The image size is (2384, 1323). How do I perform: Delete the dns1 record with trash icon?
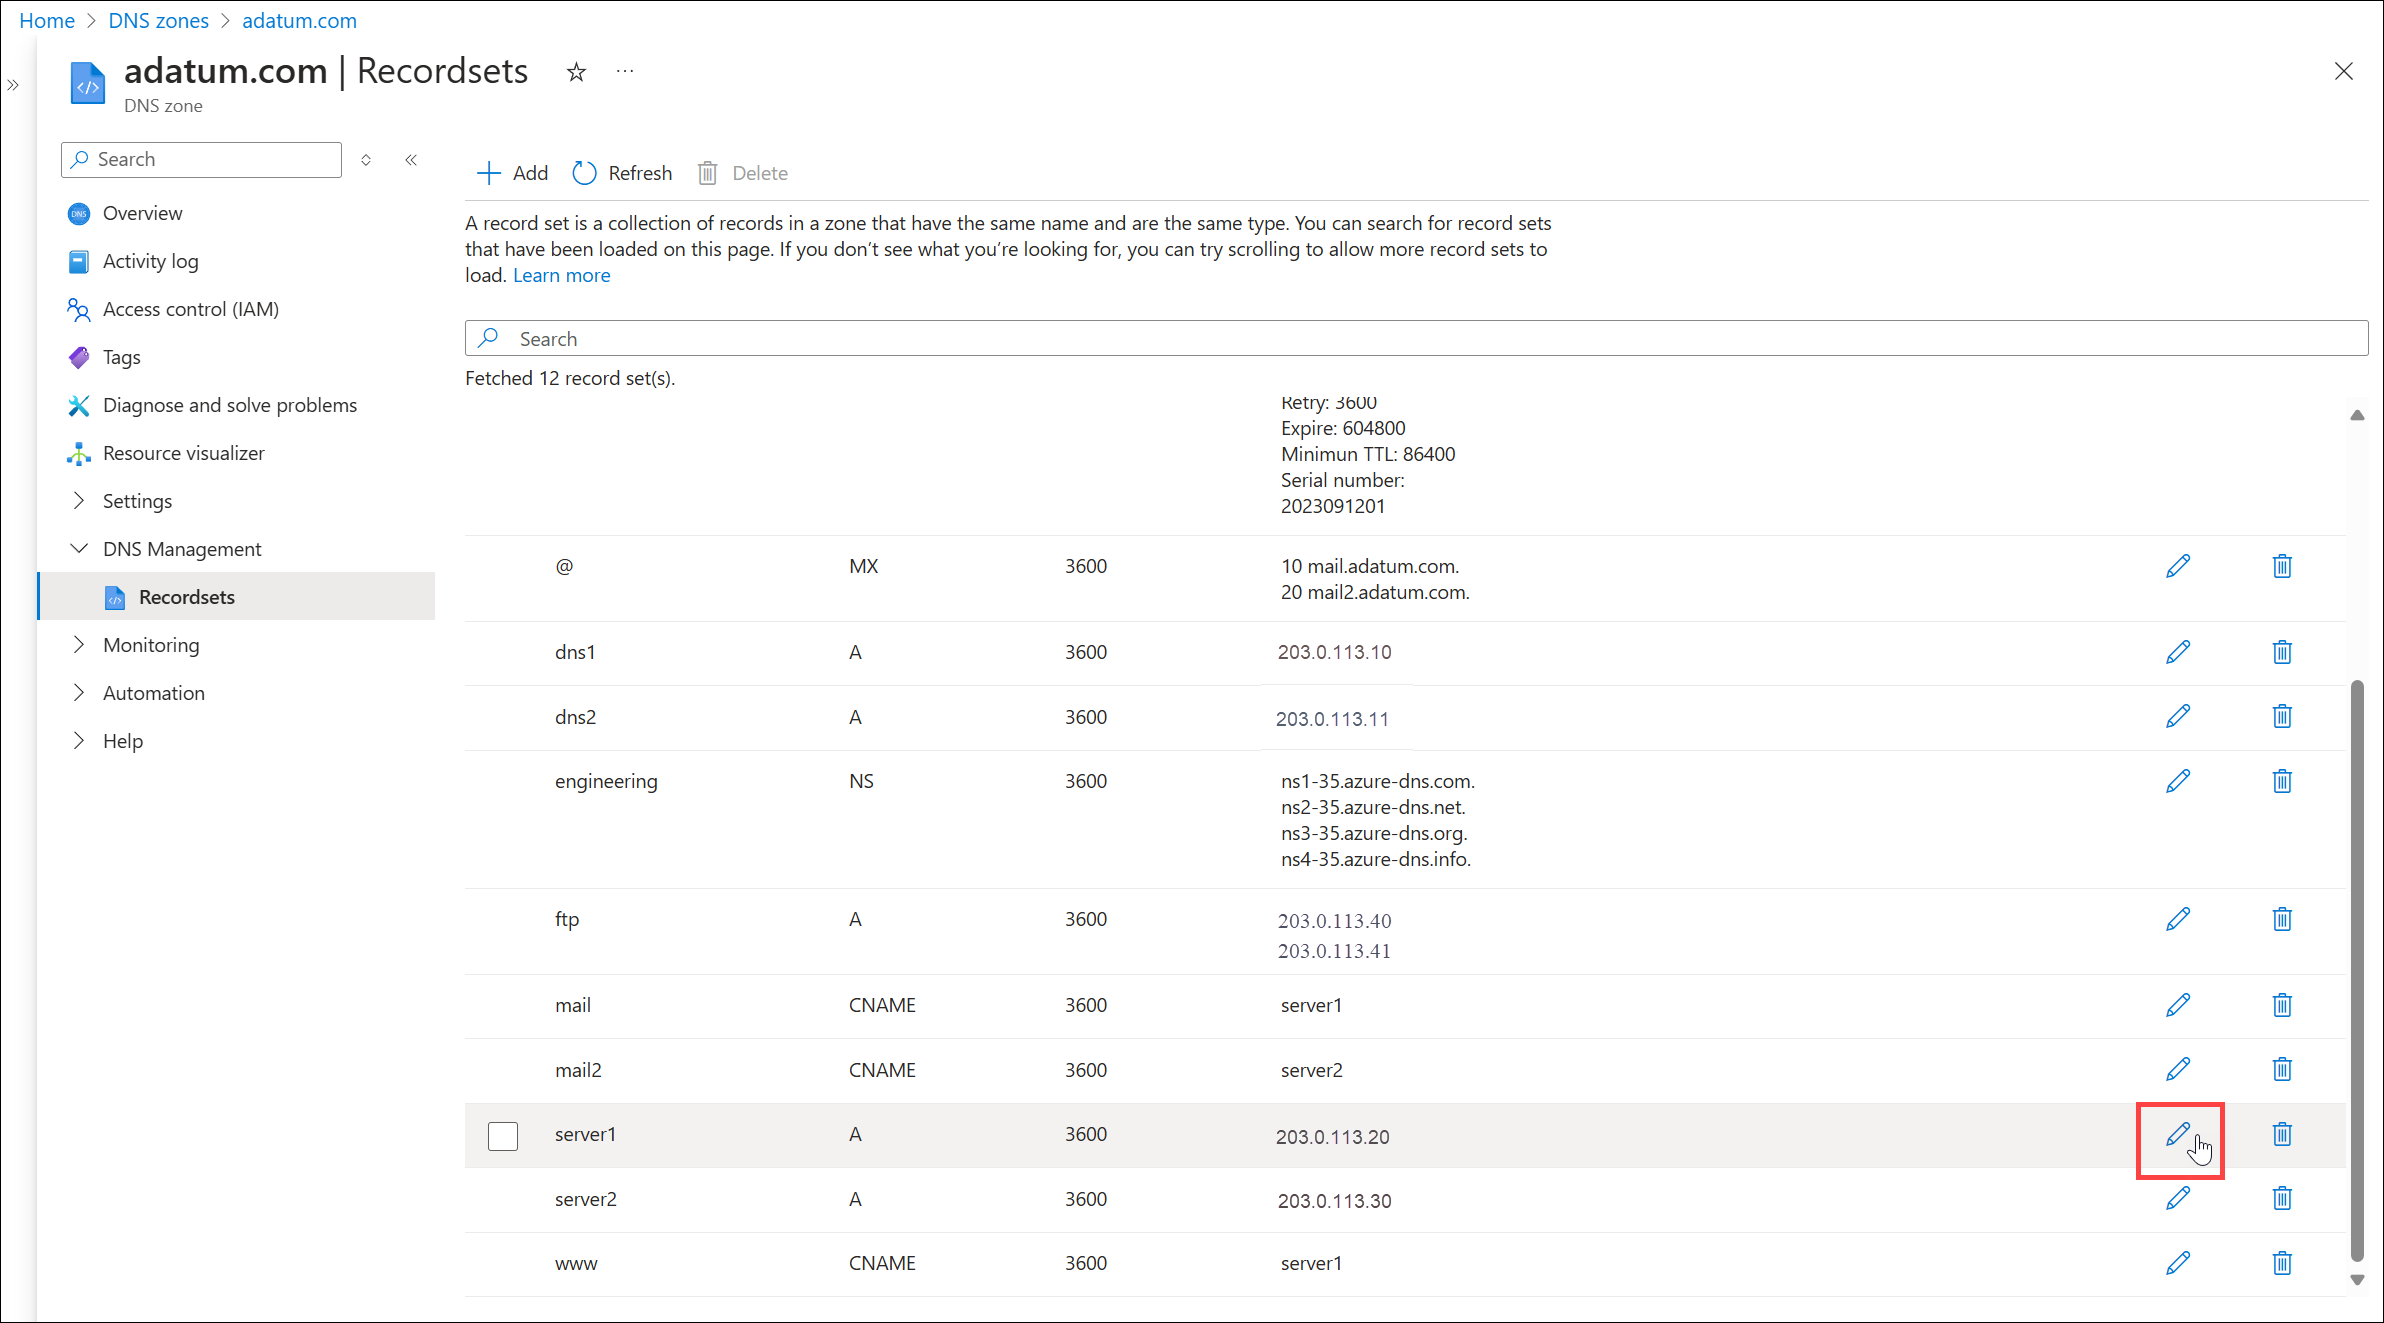click(2281, 652)
